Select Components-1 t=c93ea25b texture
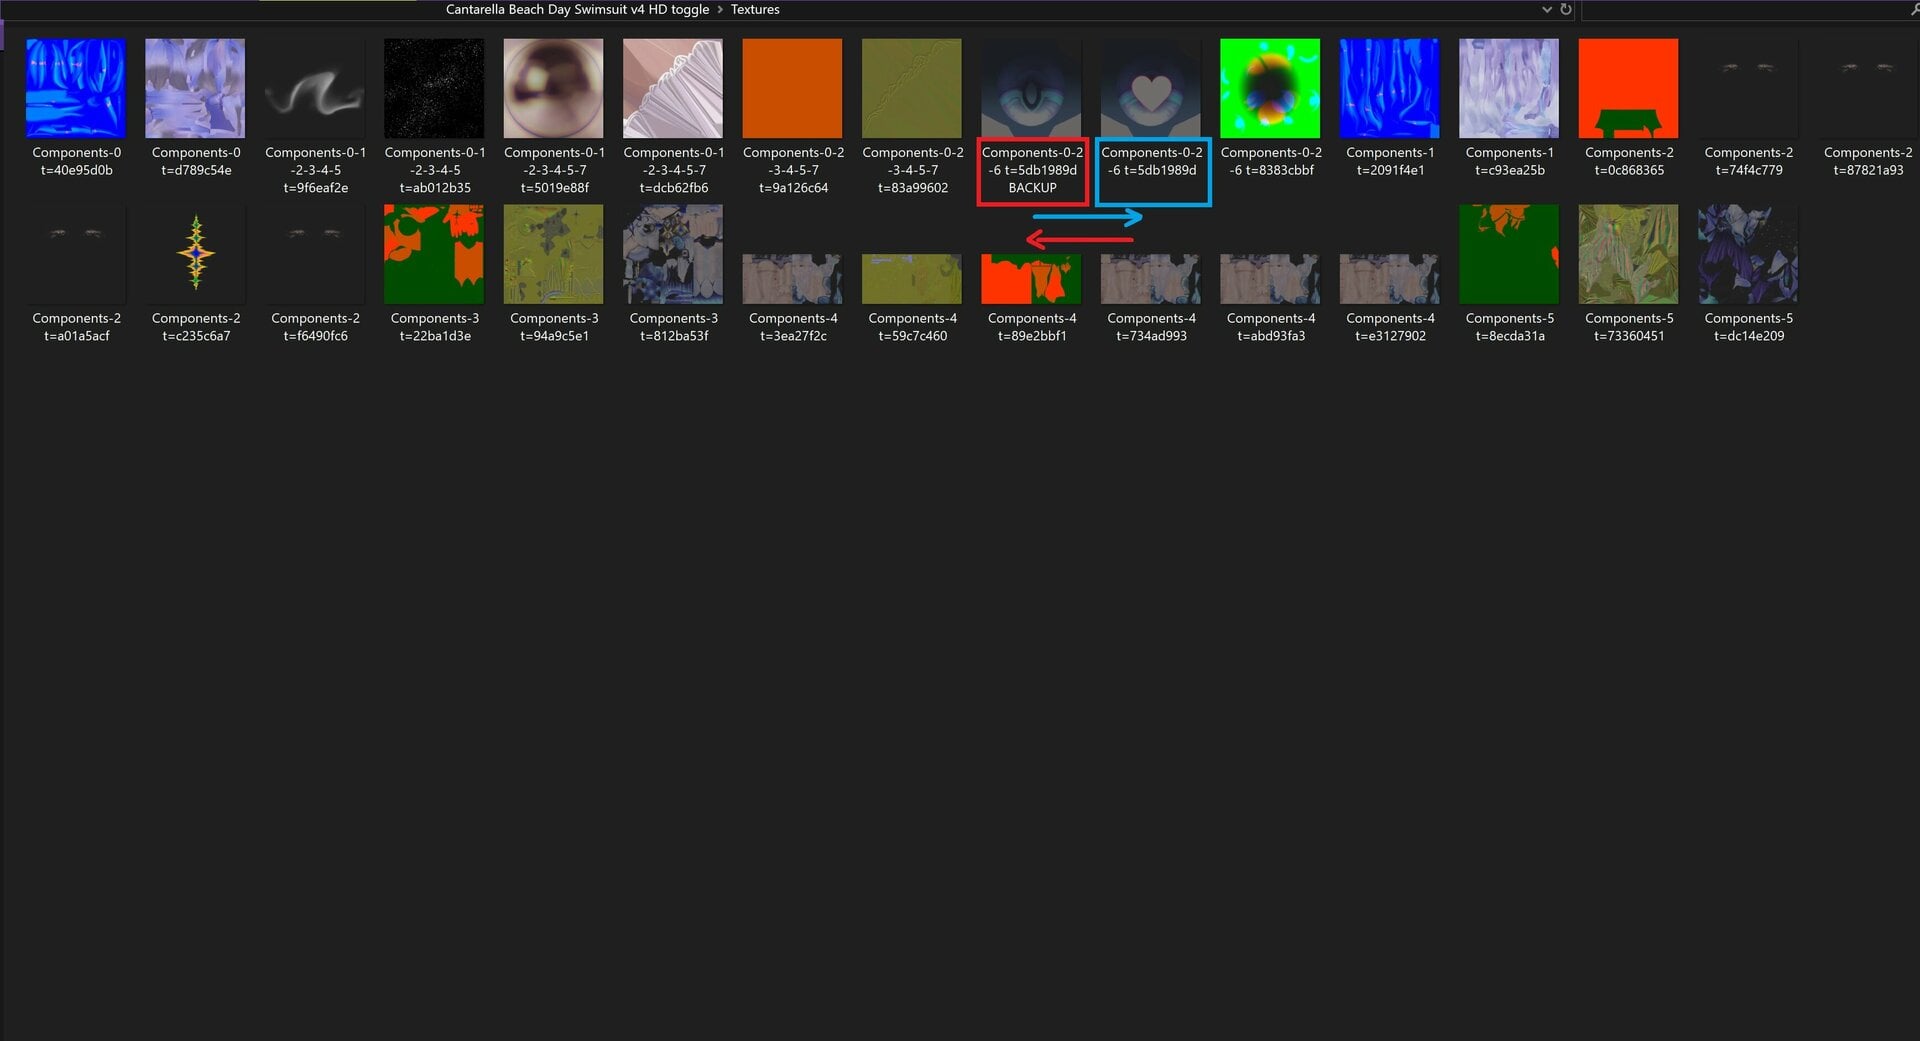Screen dimensions: 1920x1041 [x=1509, y=88]
